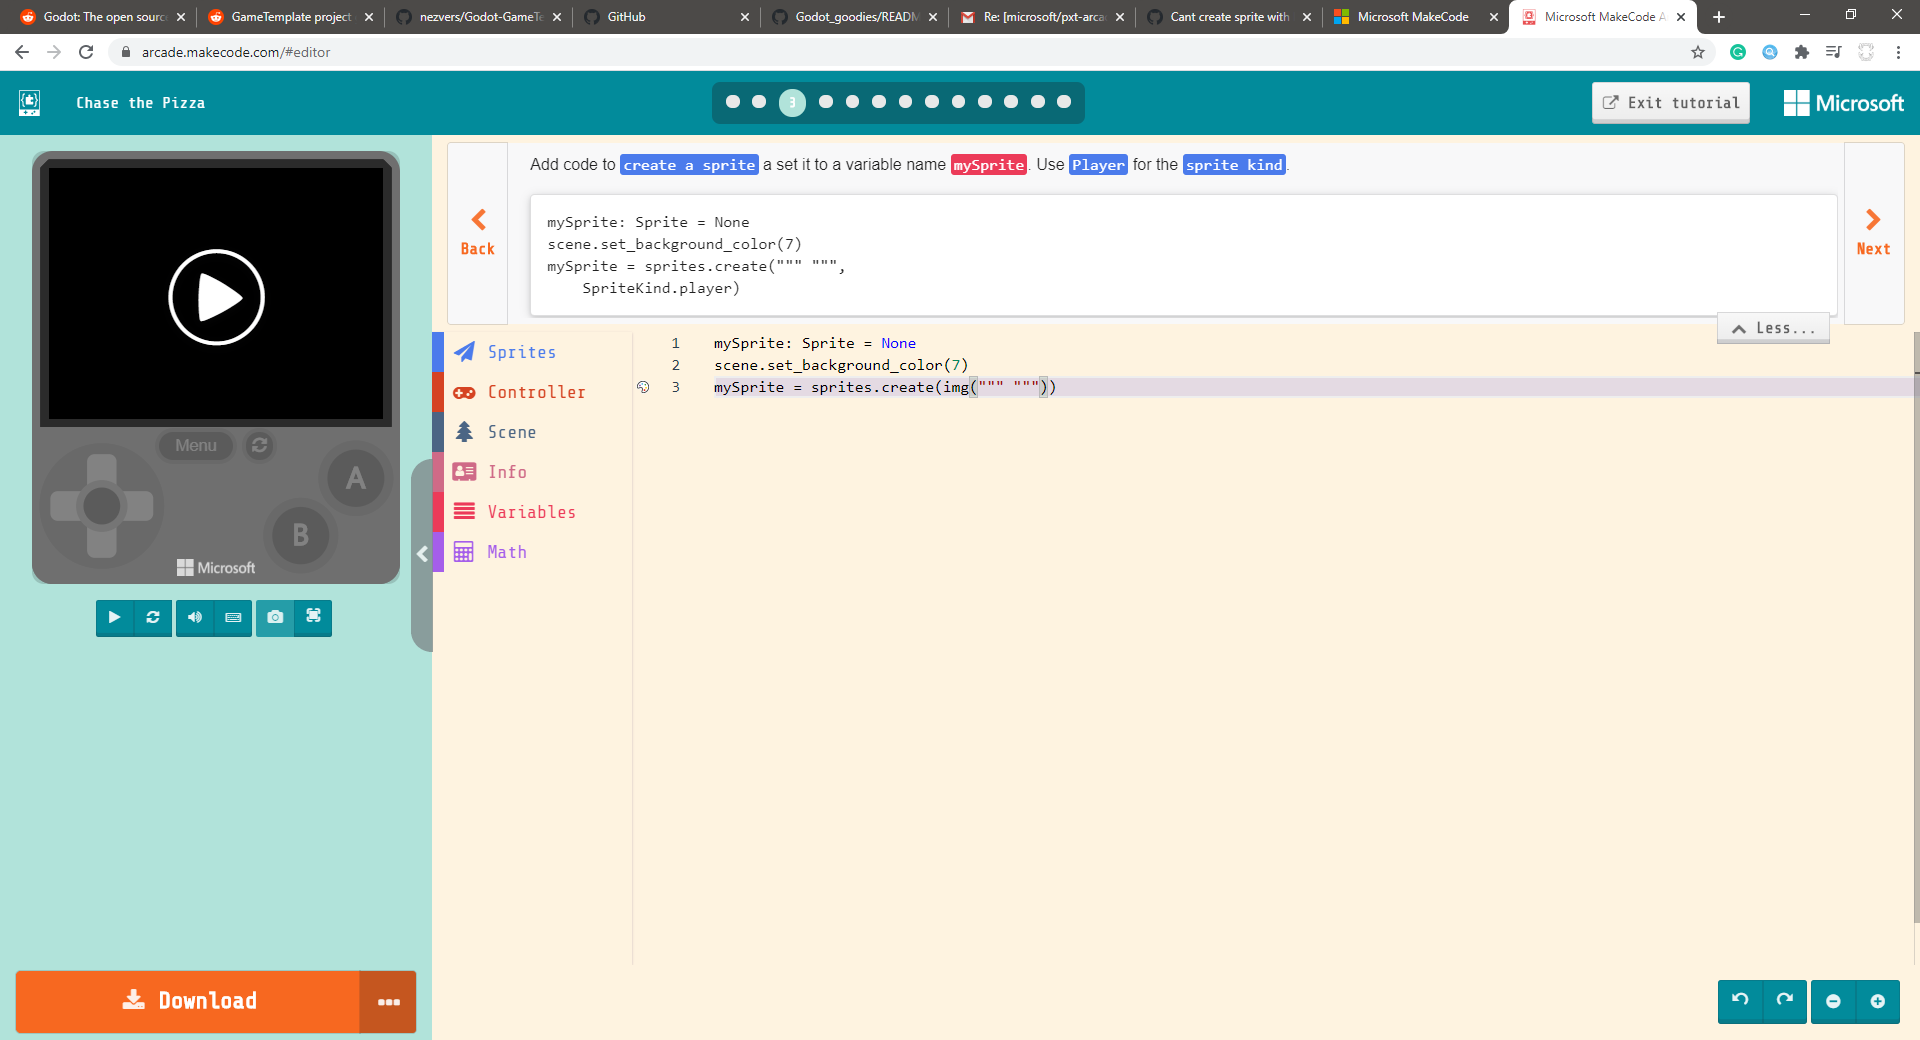Advance to the Next tutorial step
The image size is (1920, 1040).
click(x=1872, y=232)
